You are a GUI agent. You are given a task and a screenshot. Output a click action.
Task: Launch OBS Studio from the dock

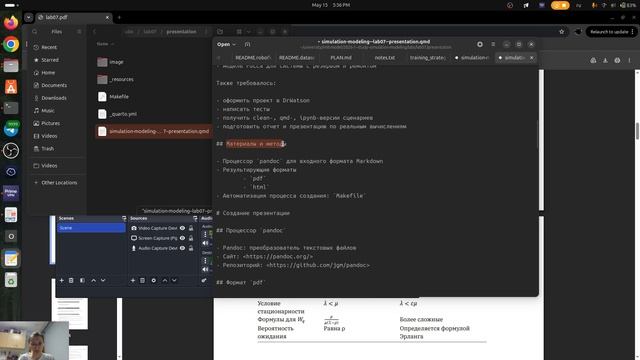11,151
